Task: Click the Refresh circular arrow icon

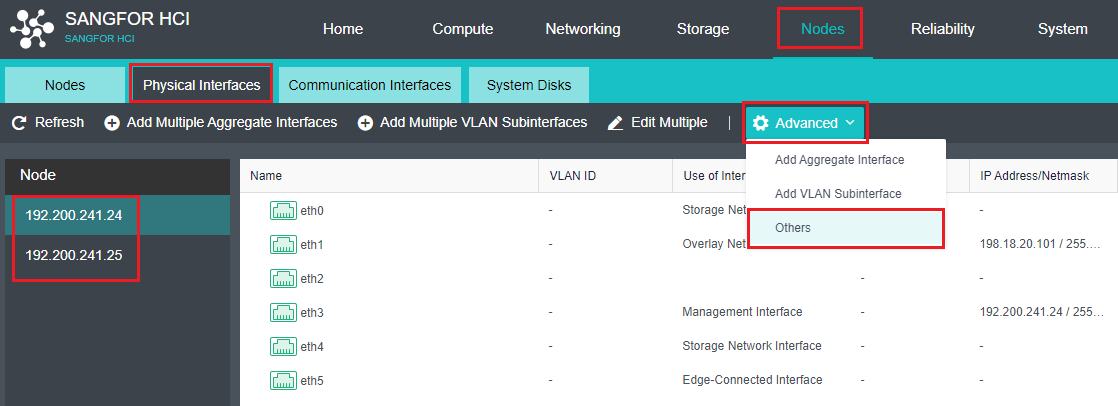Action: pyautogui.click(x=19, y=123)
